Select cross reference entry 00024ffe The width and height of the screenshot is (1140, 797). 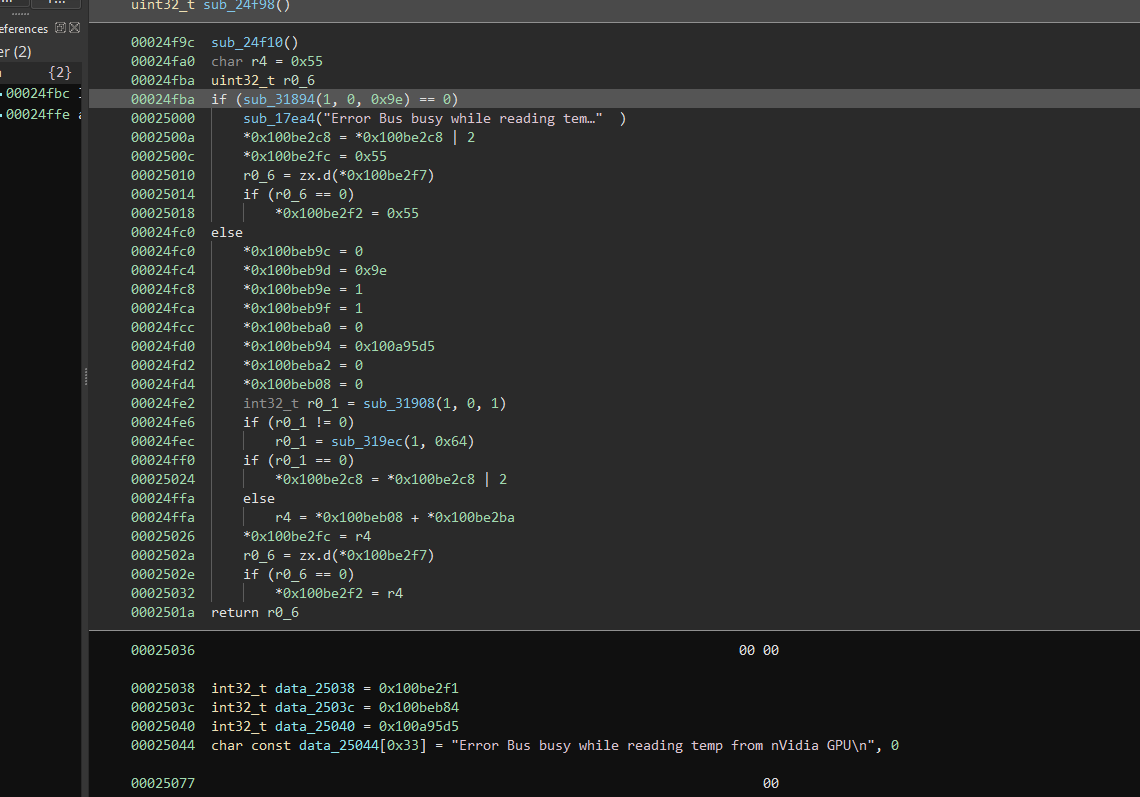click(38, 114)
